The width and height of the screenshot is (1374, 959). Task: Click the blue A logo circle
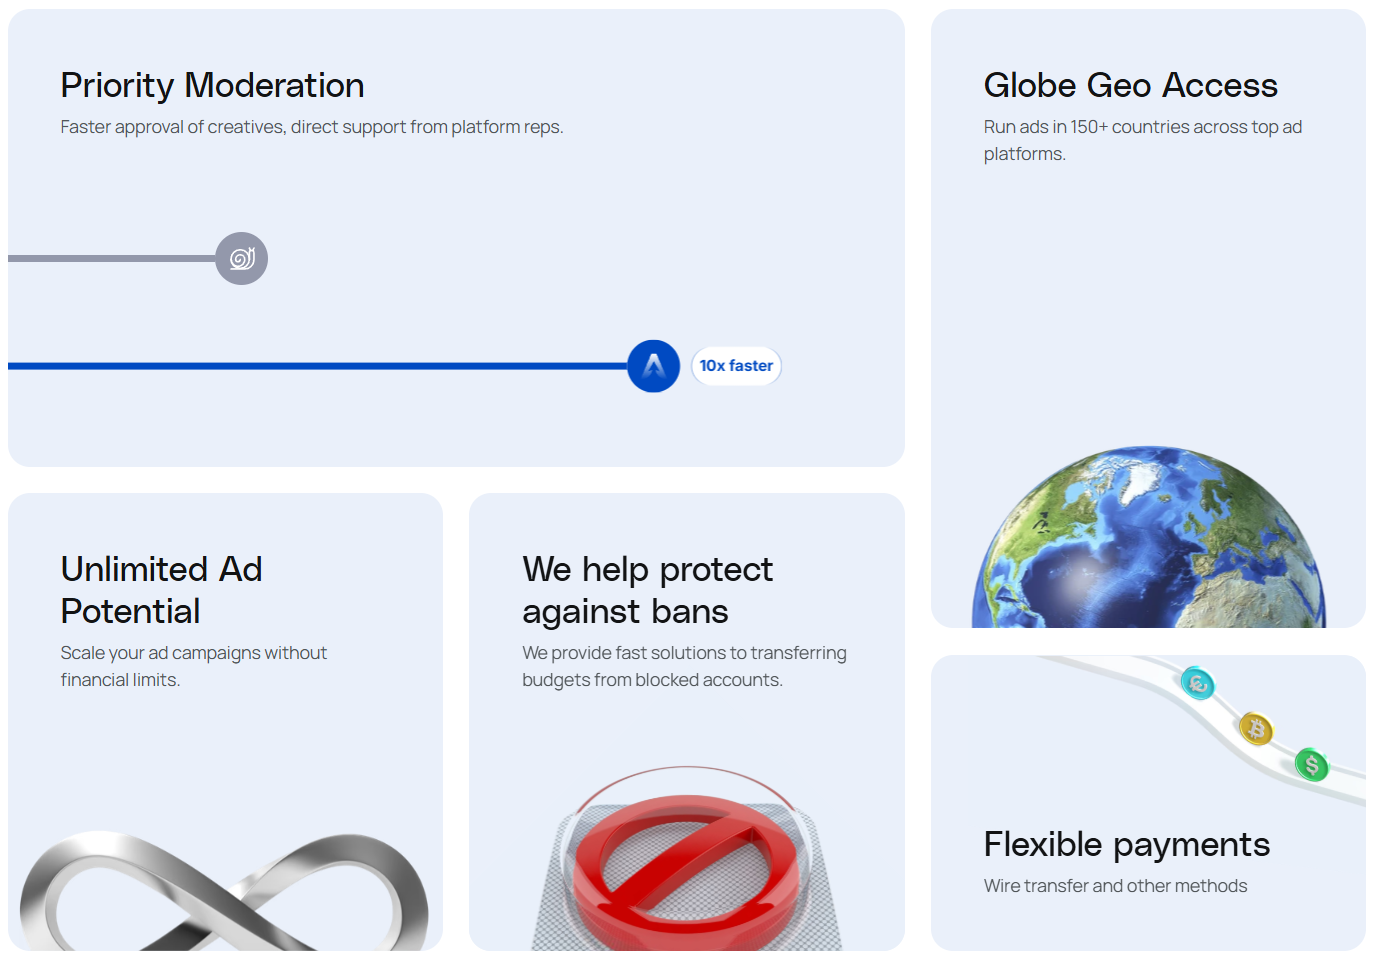click(654, 366)
